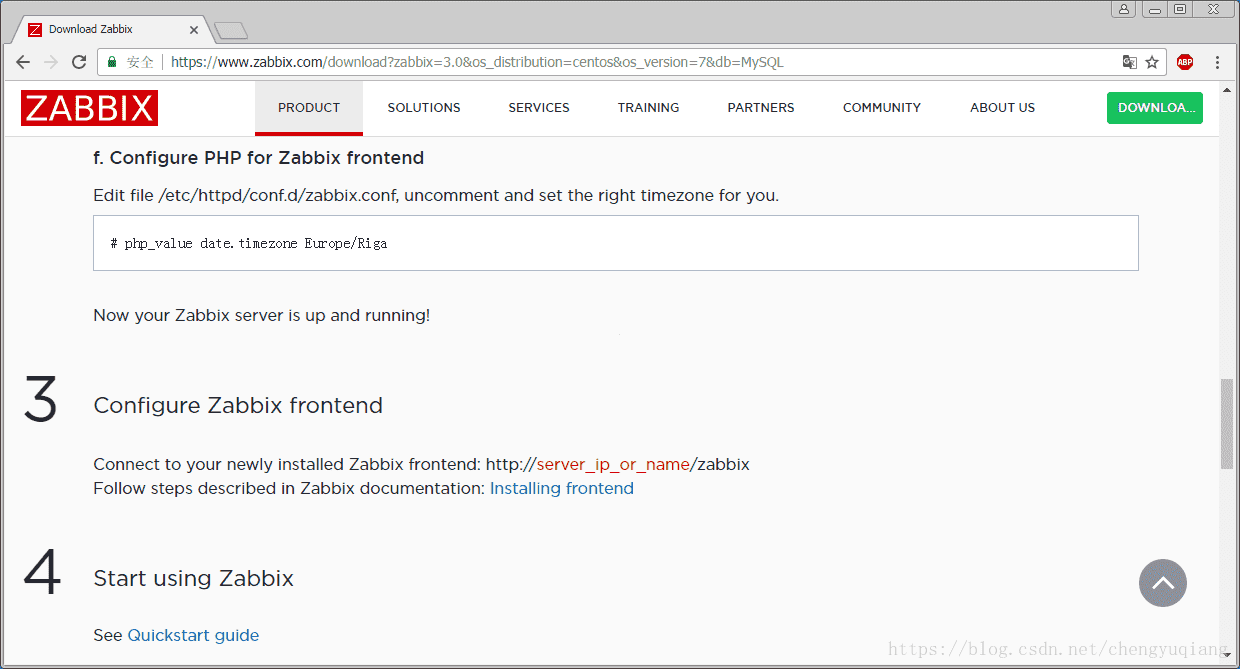Viewport: 1240px width, 669px height.
Task: Open the translate page icon
Action: tap(1129, 62)
